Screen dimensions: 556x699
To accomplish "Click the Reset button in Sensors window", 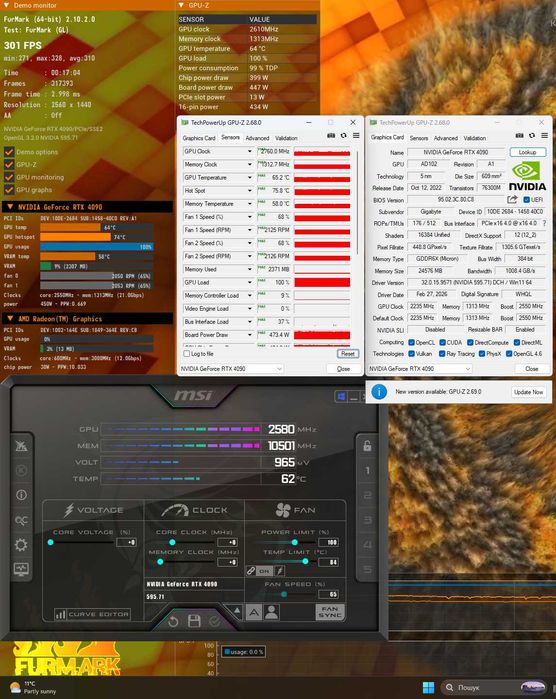I will click(348, 354).
